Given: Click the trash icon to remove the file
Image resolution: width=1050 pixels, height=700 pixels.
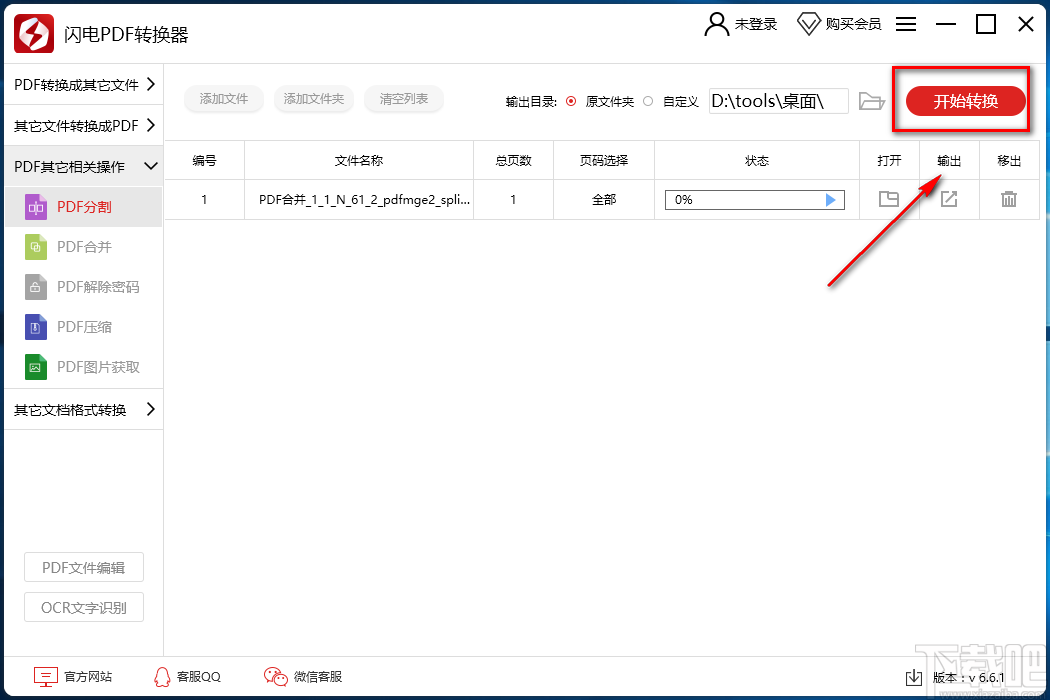Looking at the screenshot, I should click(1009, 199).
